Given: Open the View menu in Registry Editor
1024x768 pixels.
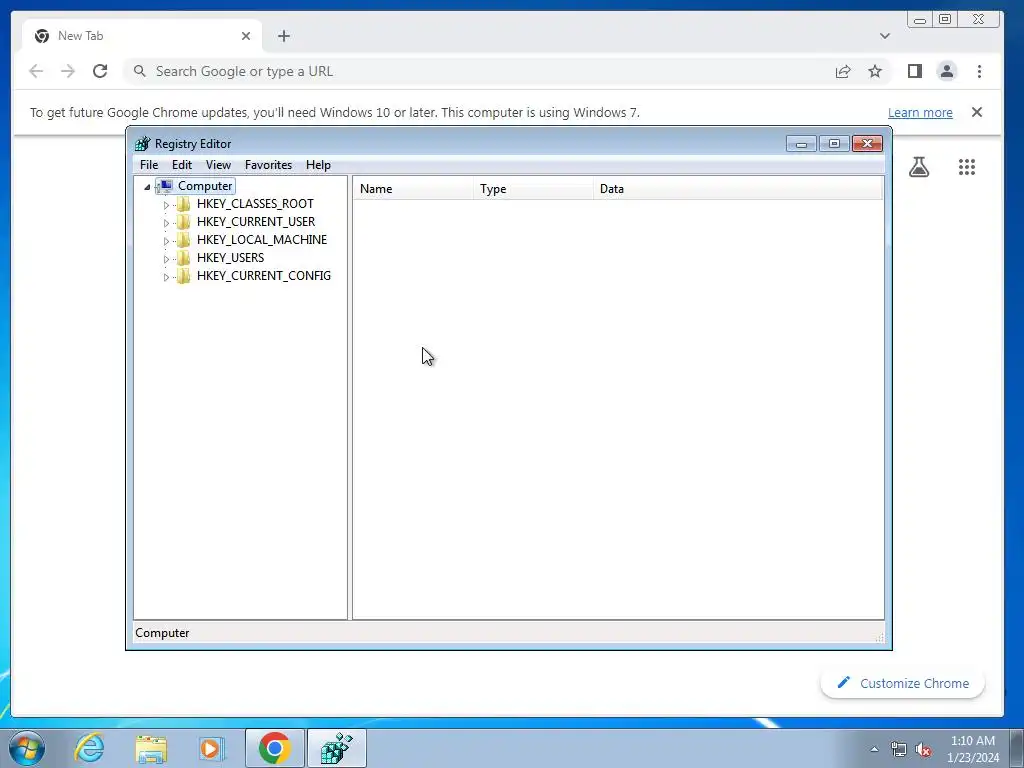Looking at the screenshot, I should coord(218,165).
